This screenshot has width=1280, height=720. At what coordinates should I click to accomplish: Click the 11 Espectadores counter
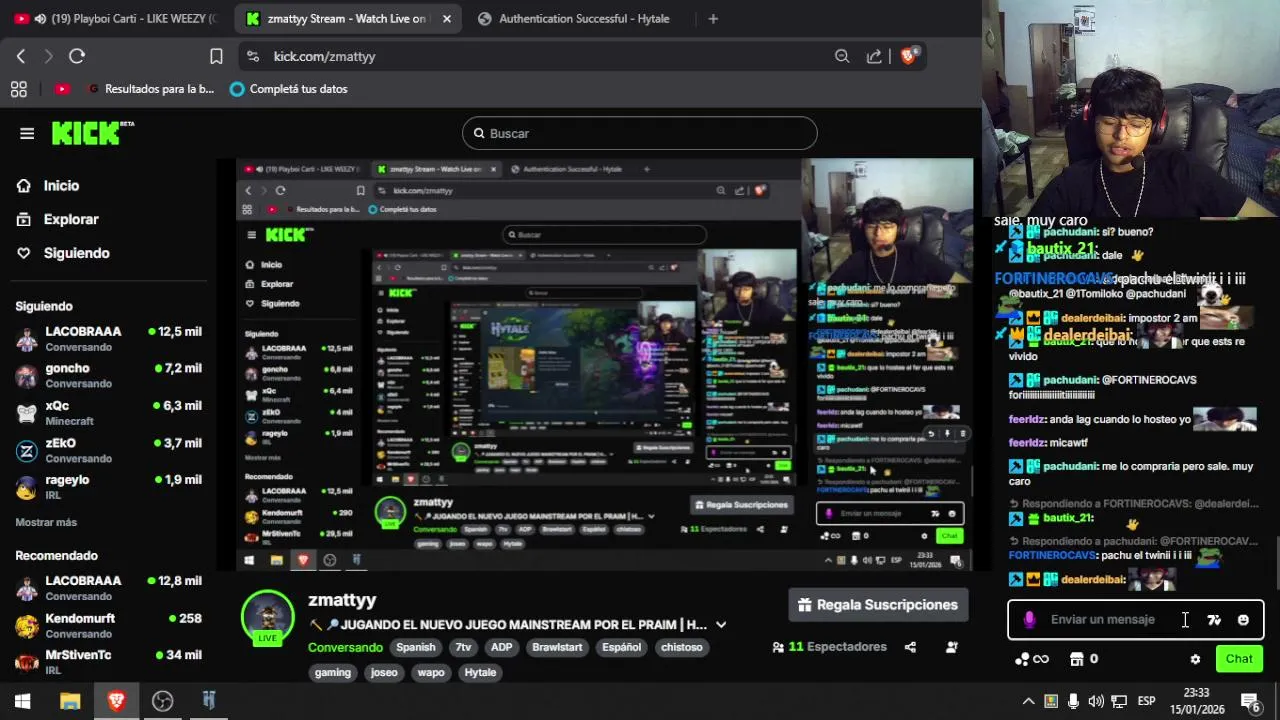829,647
